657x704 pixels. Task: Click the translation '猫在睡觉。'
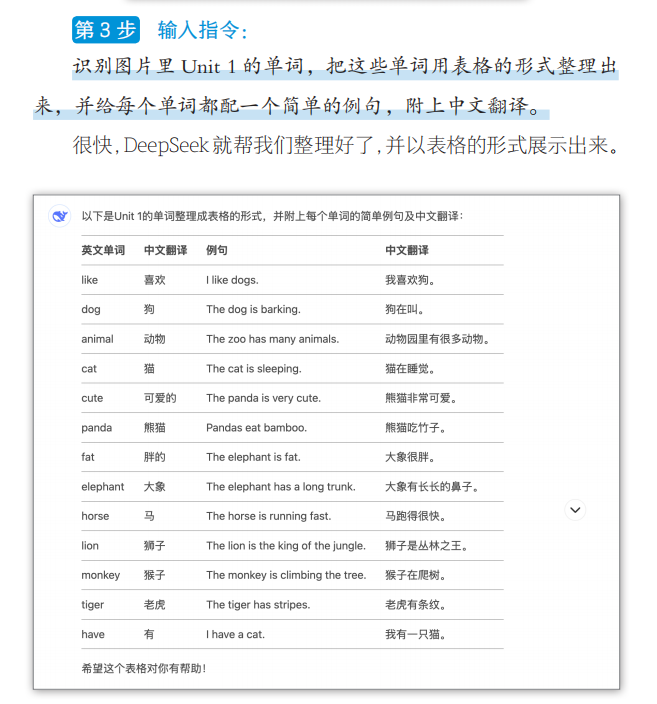(410, 369)
